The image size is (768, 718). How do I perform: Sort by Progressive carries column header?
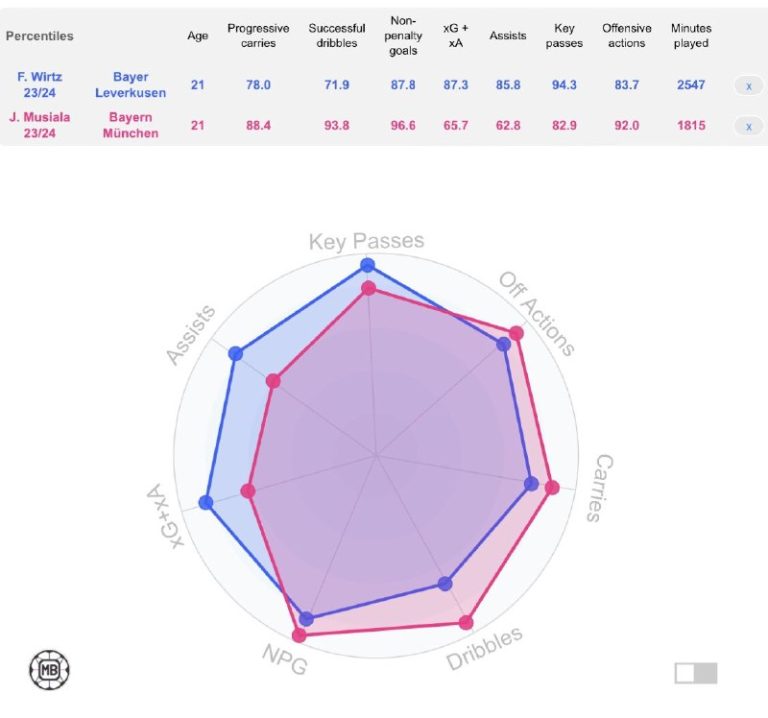coord(258,36)
